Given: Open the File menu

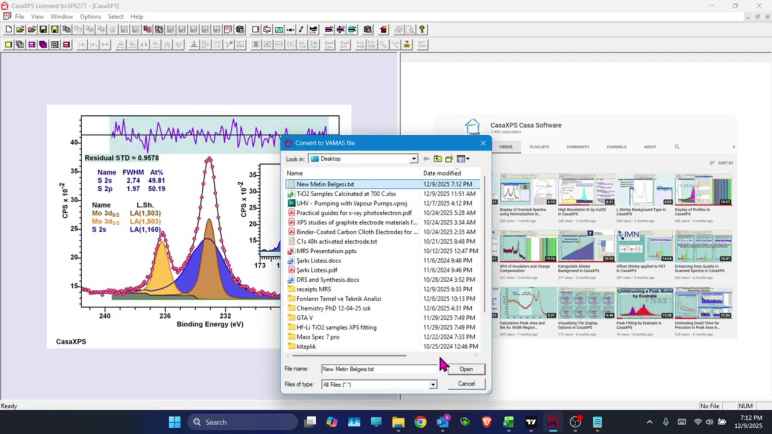Looking at the screenshot, I should tap(19, 17).
